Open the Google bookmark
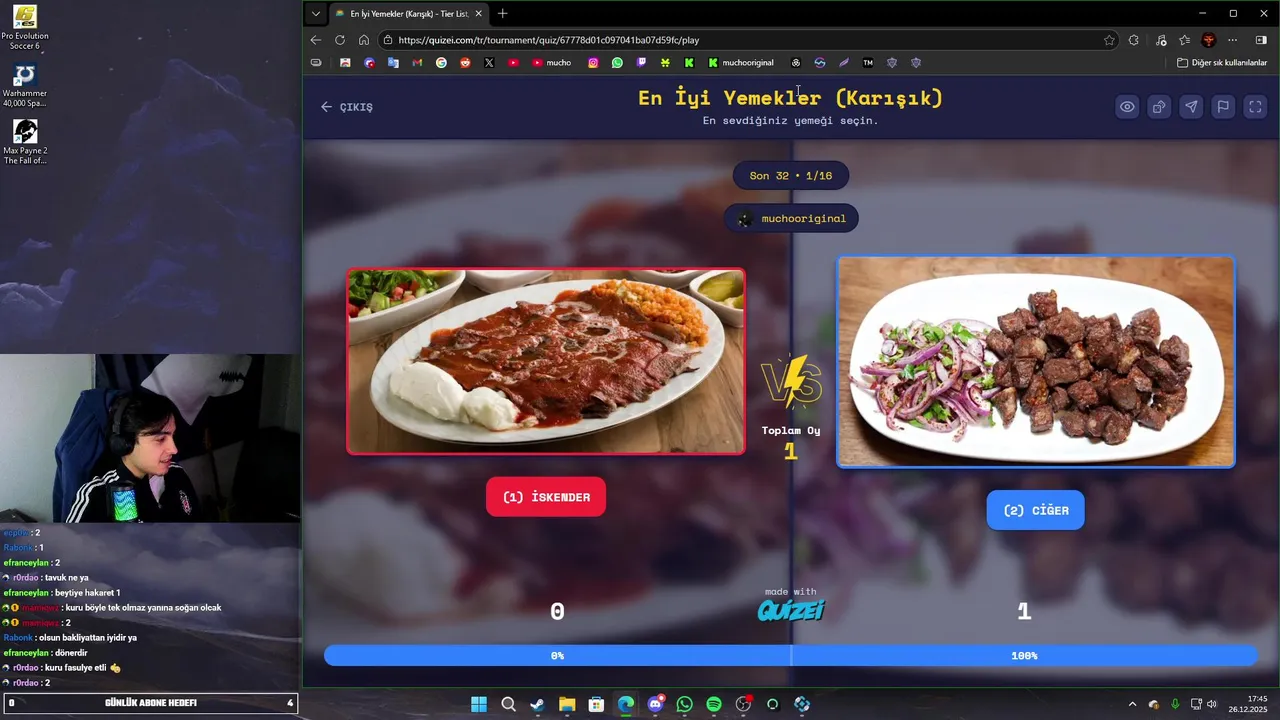This screenshot has height=720, width=1280. pyautogui.click(x=441, y=62)
